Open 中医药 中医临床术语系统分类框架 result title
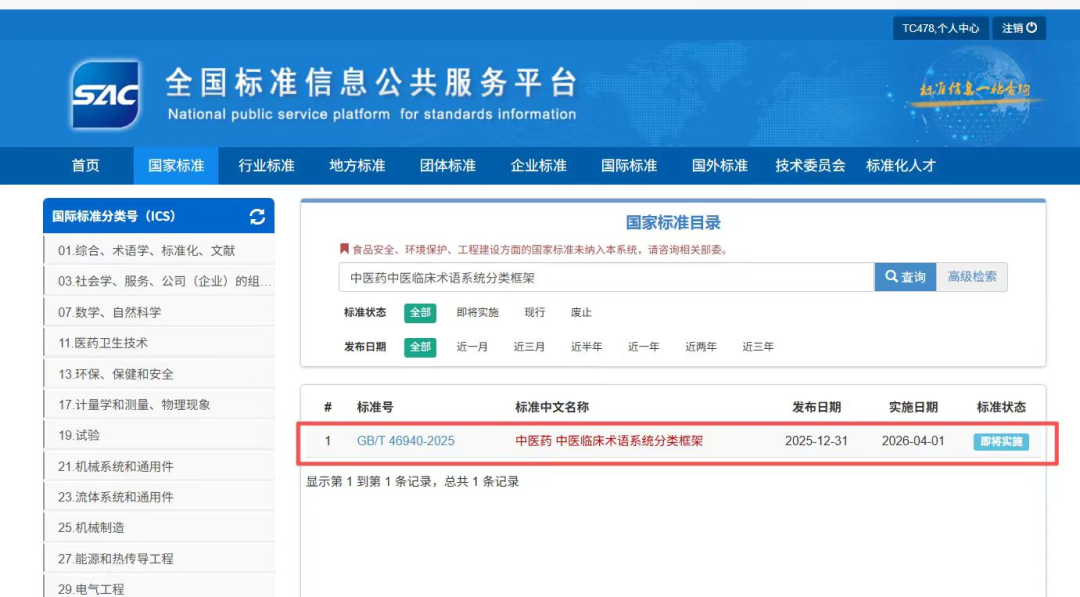Viewport: 1080px width, 597px height. [x=608, y=441]
